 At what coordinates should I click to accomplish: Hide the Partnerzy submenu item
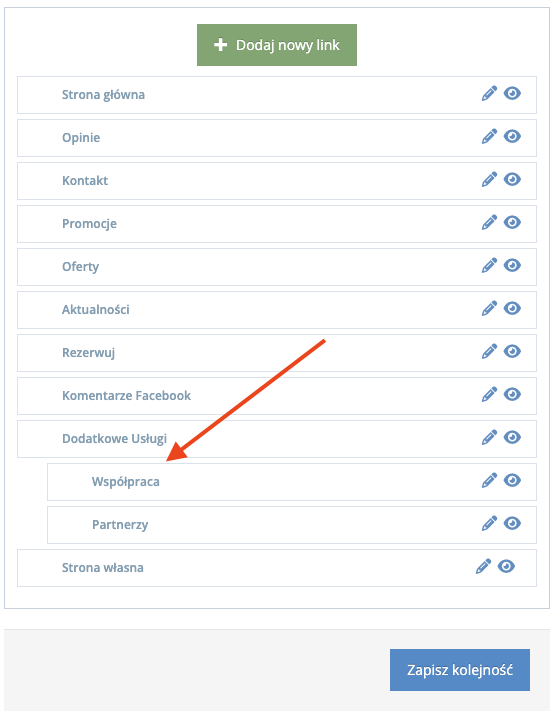[x=512, y=523]
